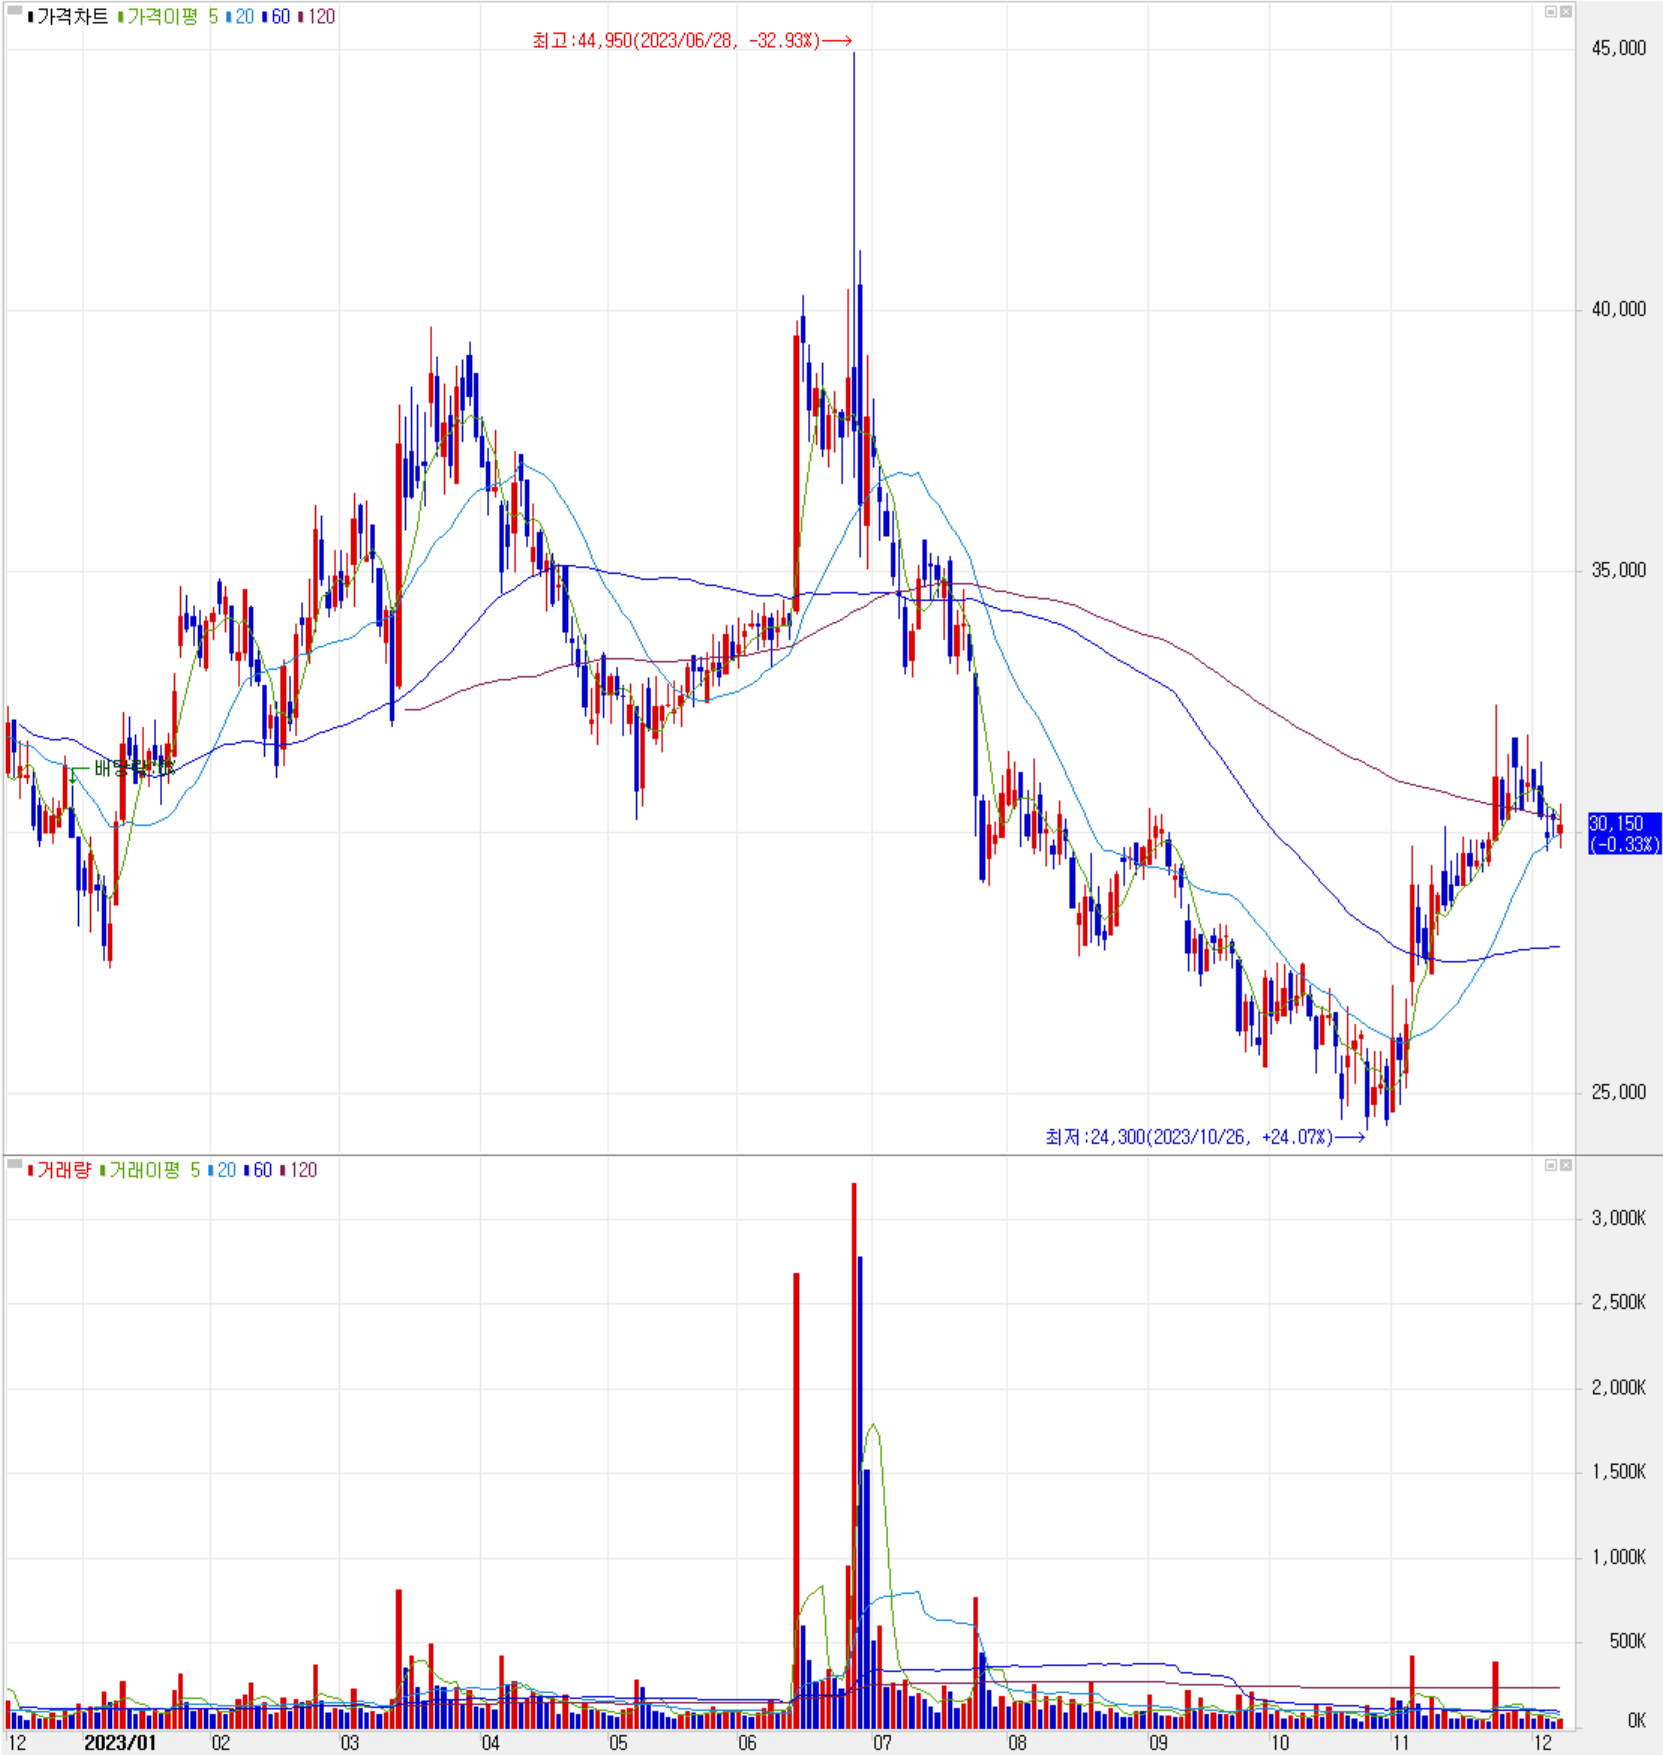
Task: Select the 가격차트 legend label
Action: point(72,17)
